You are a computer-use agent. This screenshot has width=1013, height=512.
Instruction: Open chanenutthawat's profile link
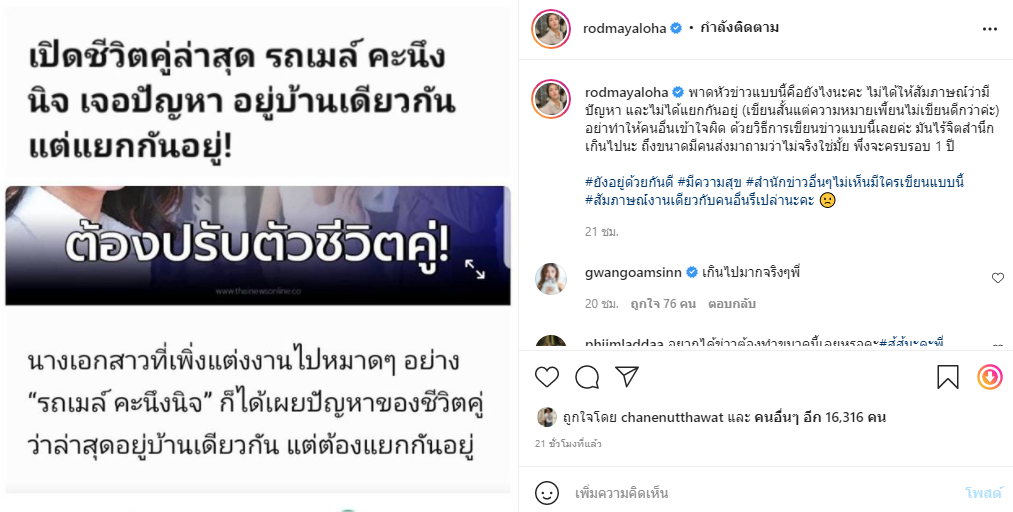pos(672,417)
